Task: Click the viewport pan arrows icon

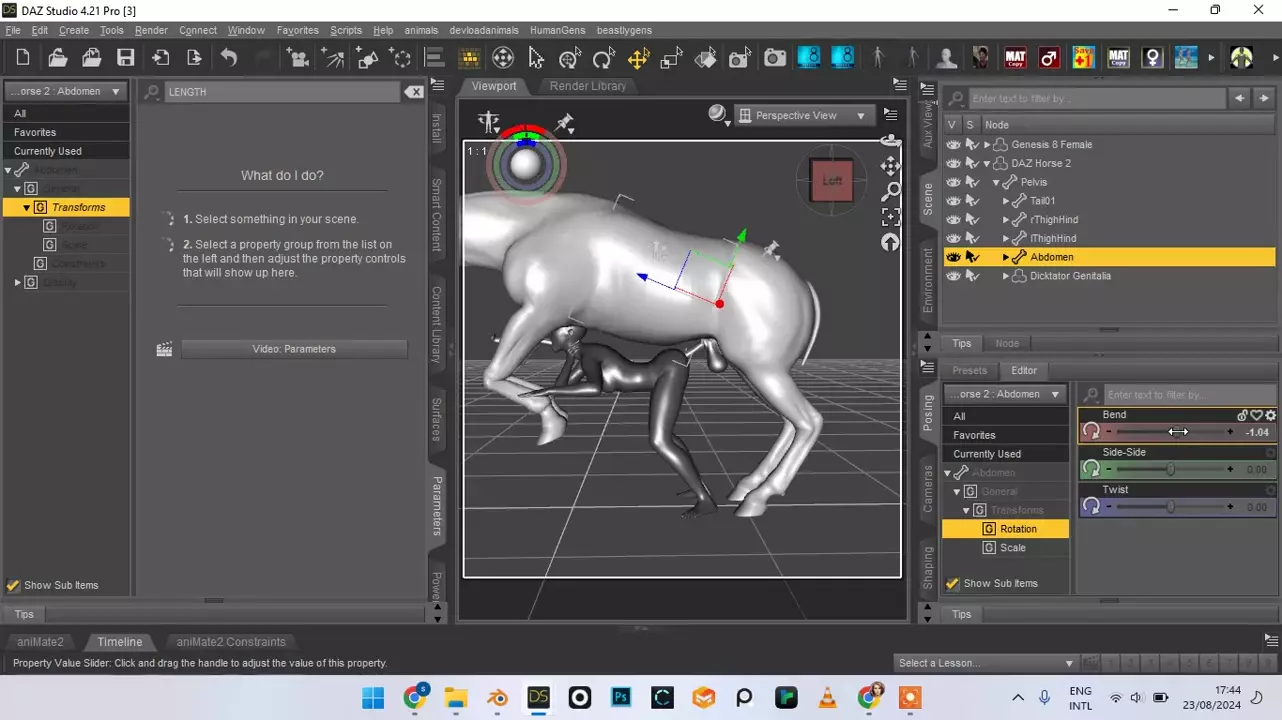Action: [x=890, y=165]
